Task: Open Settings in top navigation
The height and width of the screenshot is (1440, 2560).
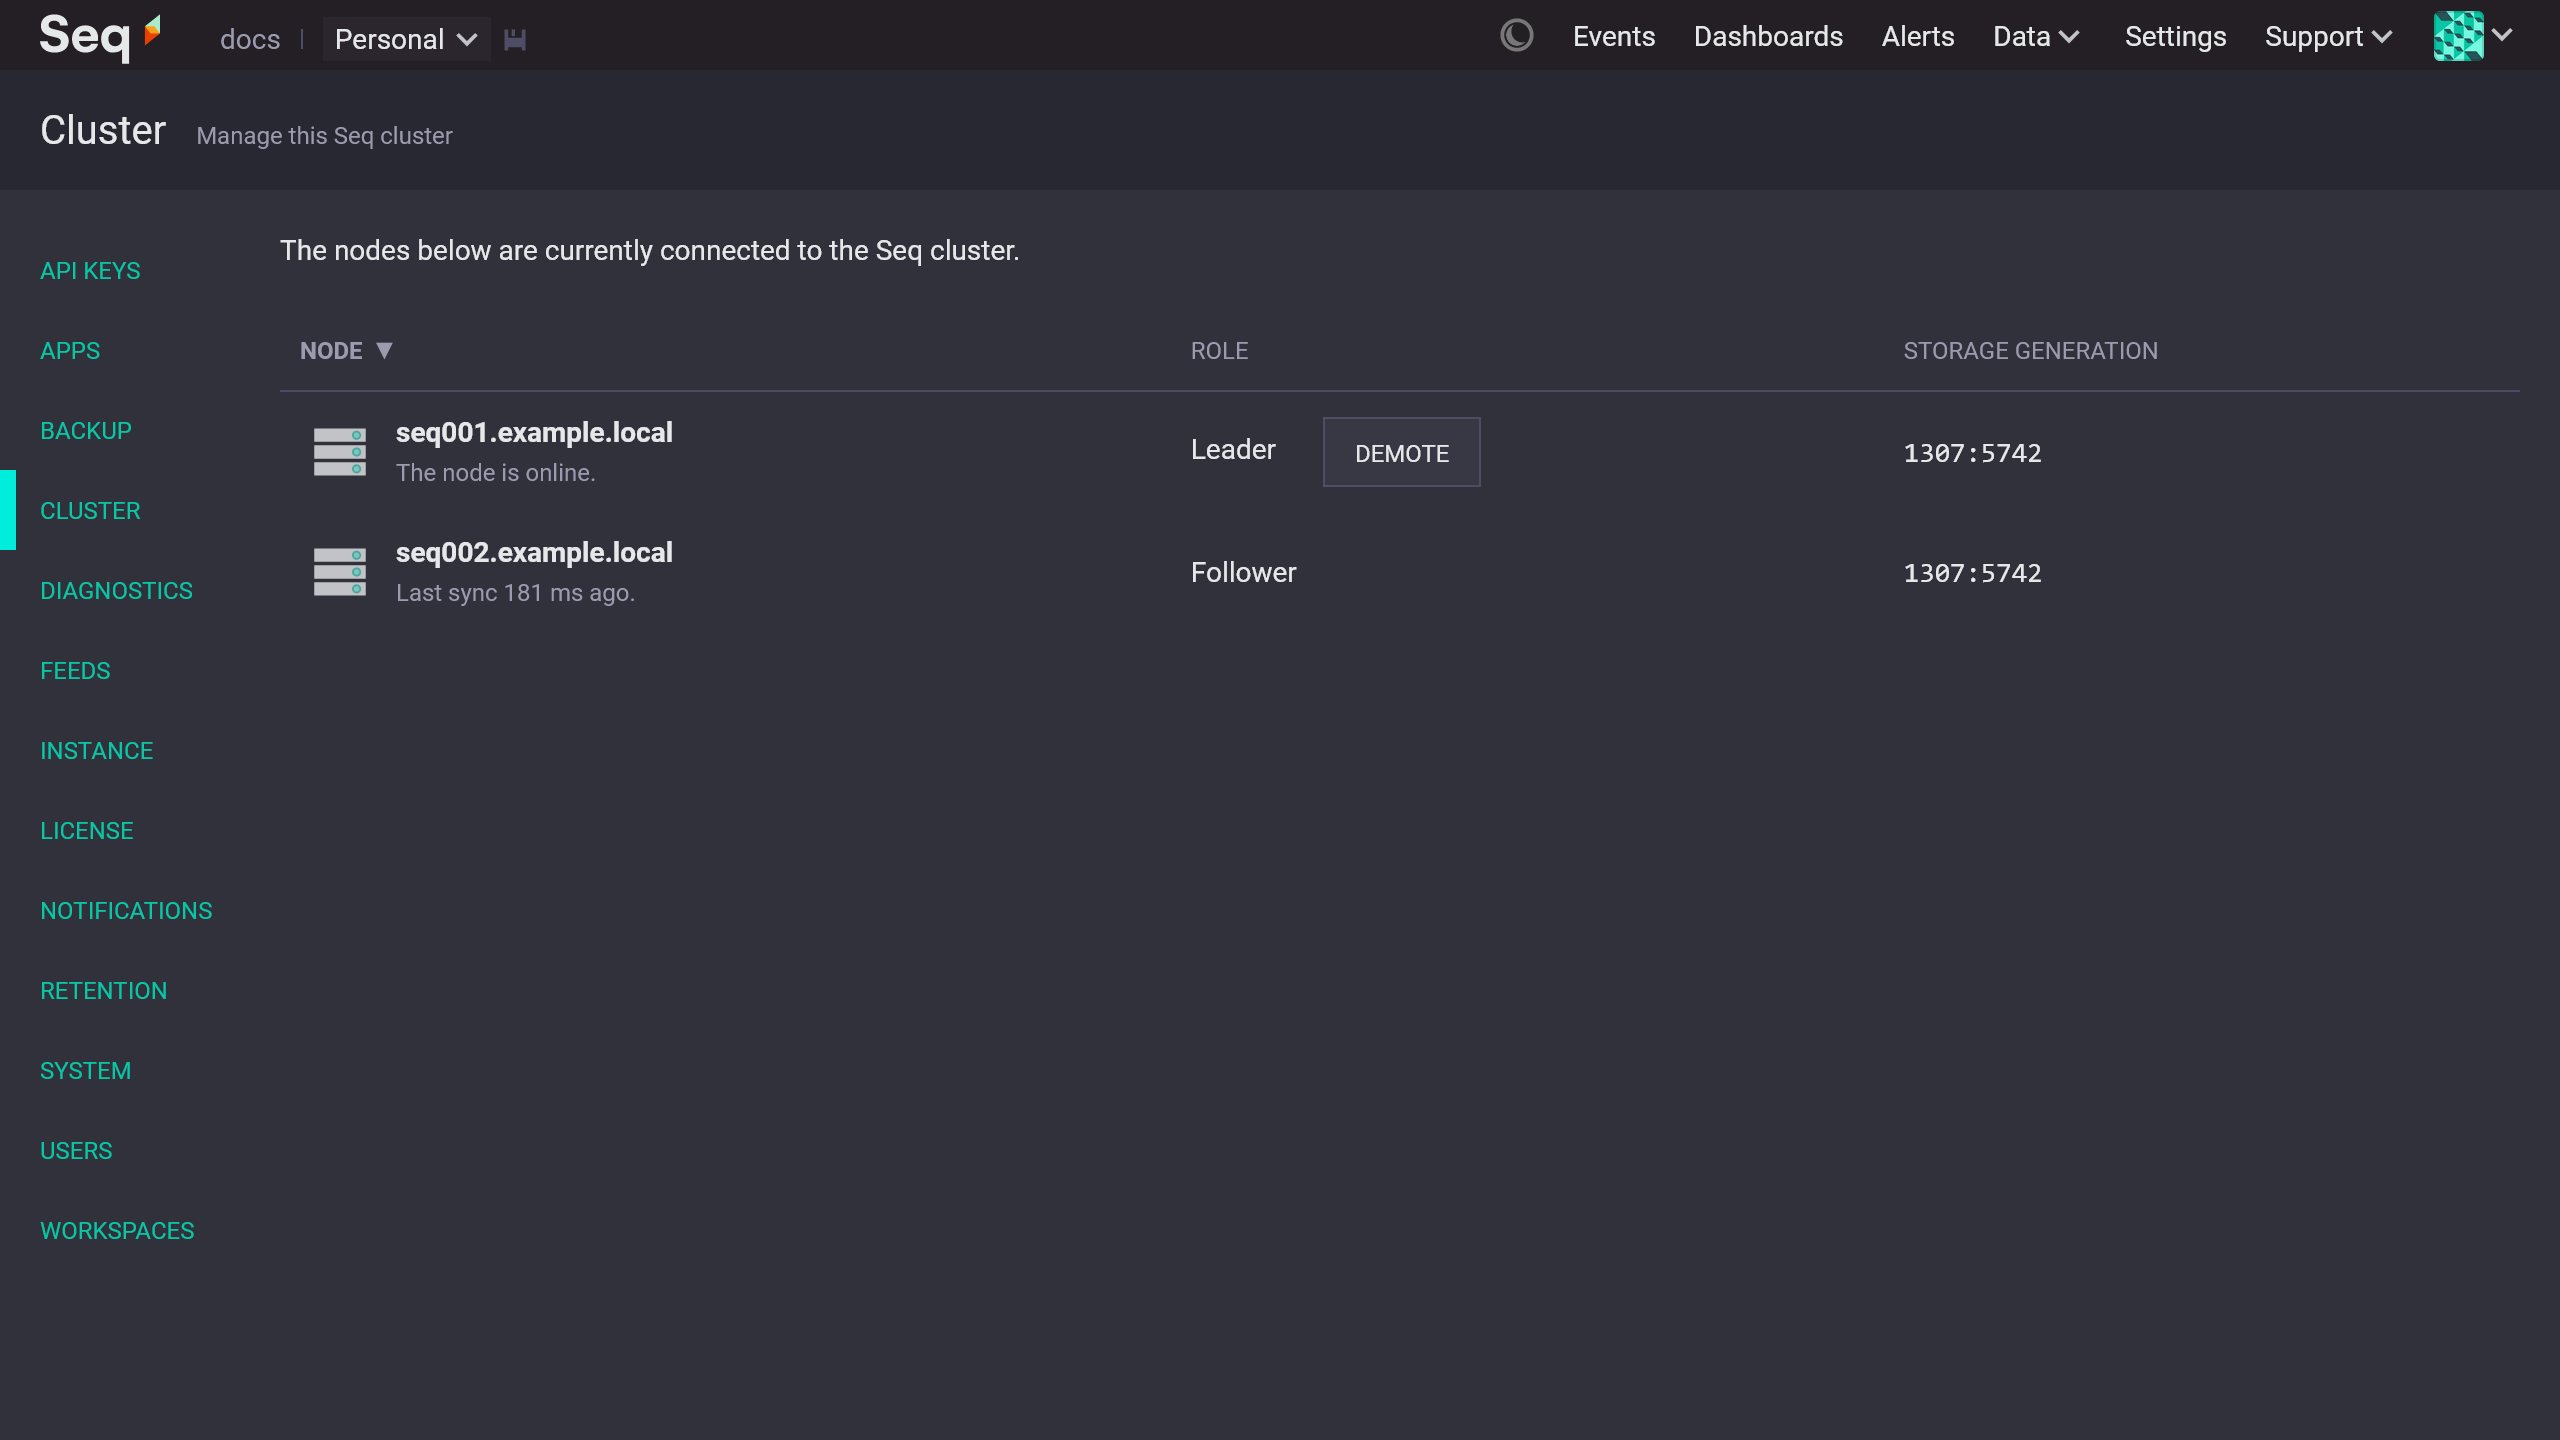Action: 2176,37
